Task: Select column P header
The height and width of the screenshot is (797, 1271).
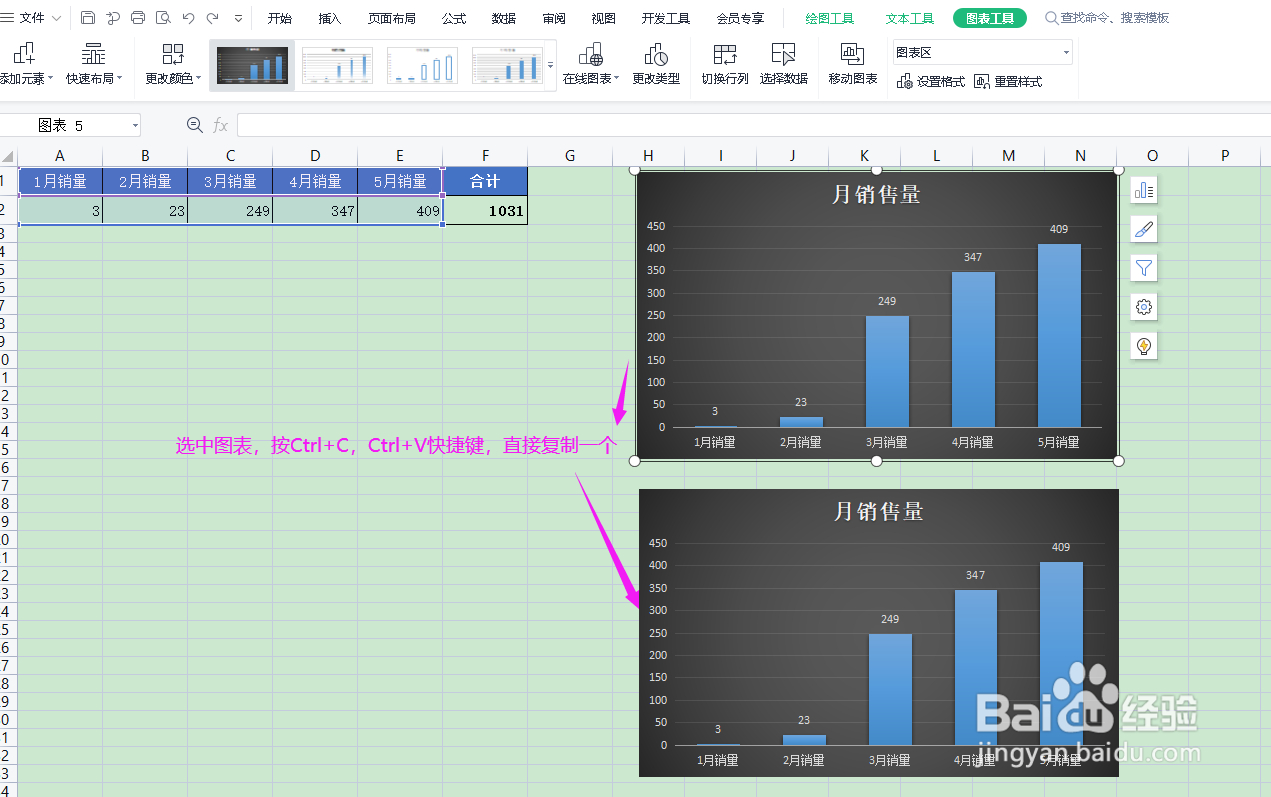Action: tap(1225, 156)
